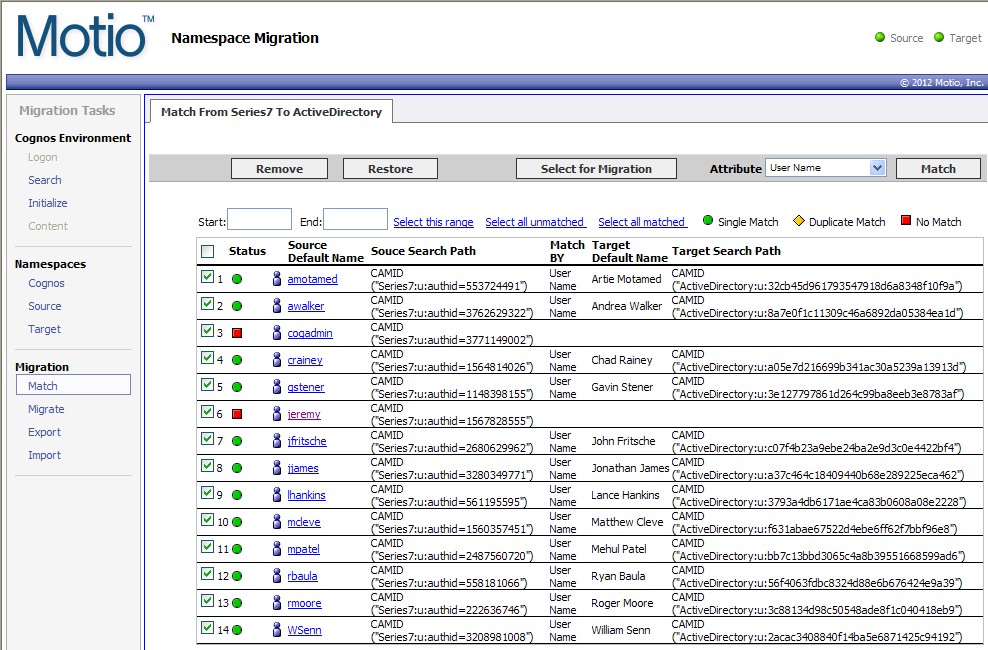Open Import in the Migration section
Viewport: 988px width, 650px height.
pos(44,455)
